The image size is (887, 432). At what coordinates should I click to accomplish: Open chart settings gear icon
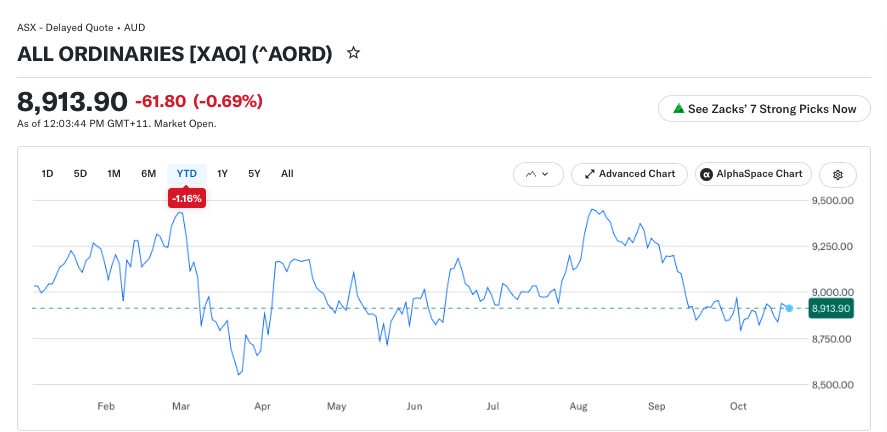[838, 174]
